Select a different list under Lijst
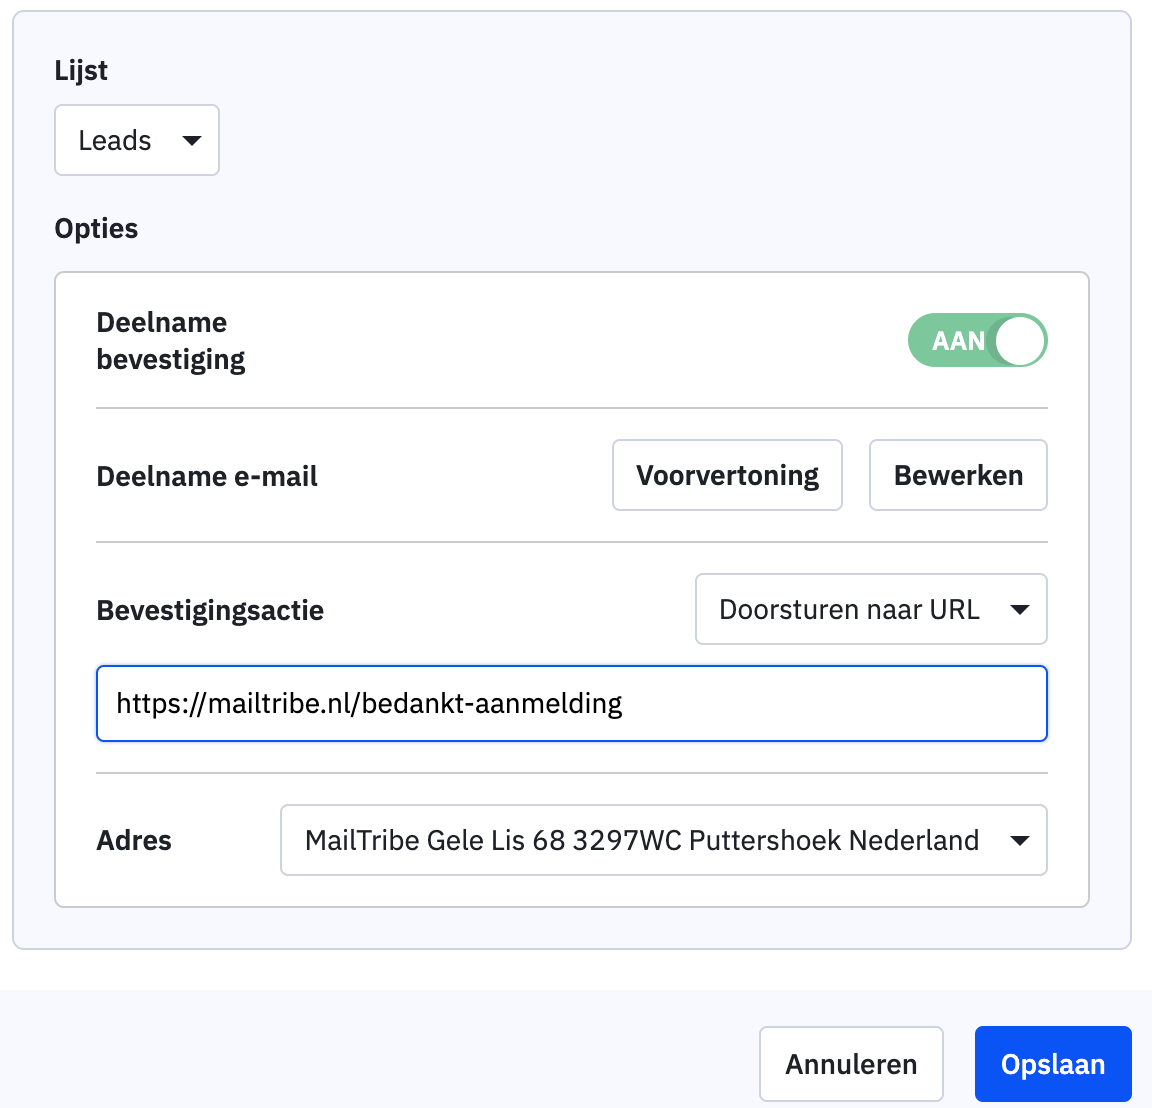Screen dimensions: 1152x1108 pos(136,140)
